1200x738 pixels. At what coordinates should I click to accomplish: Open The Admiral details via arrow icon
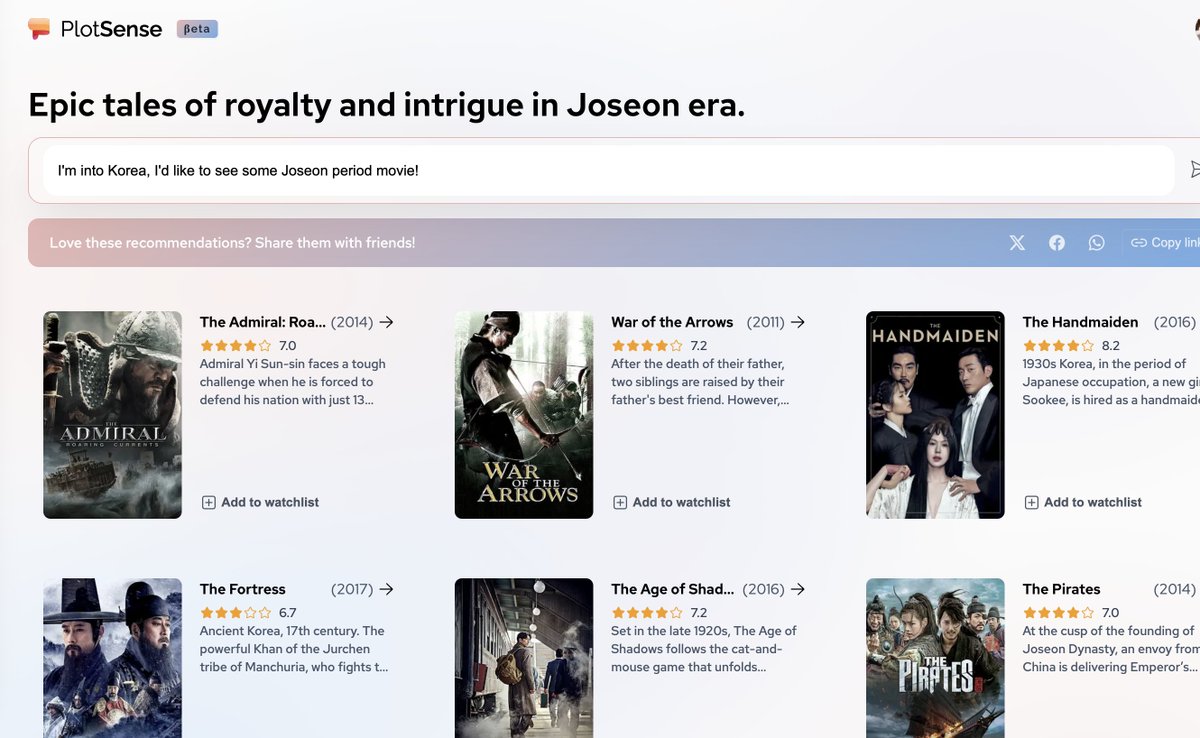click(387, 322)
